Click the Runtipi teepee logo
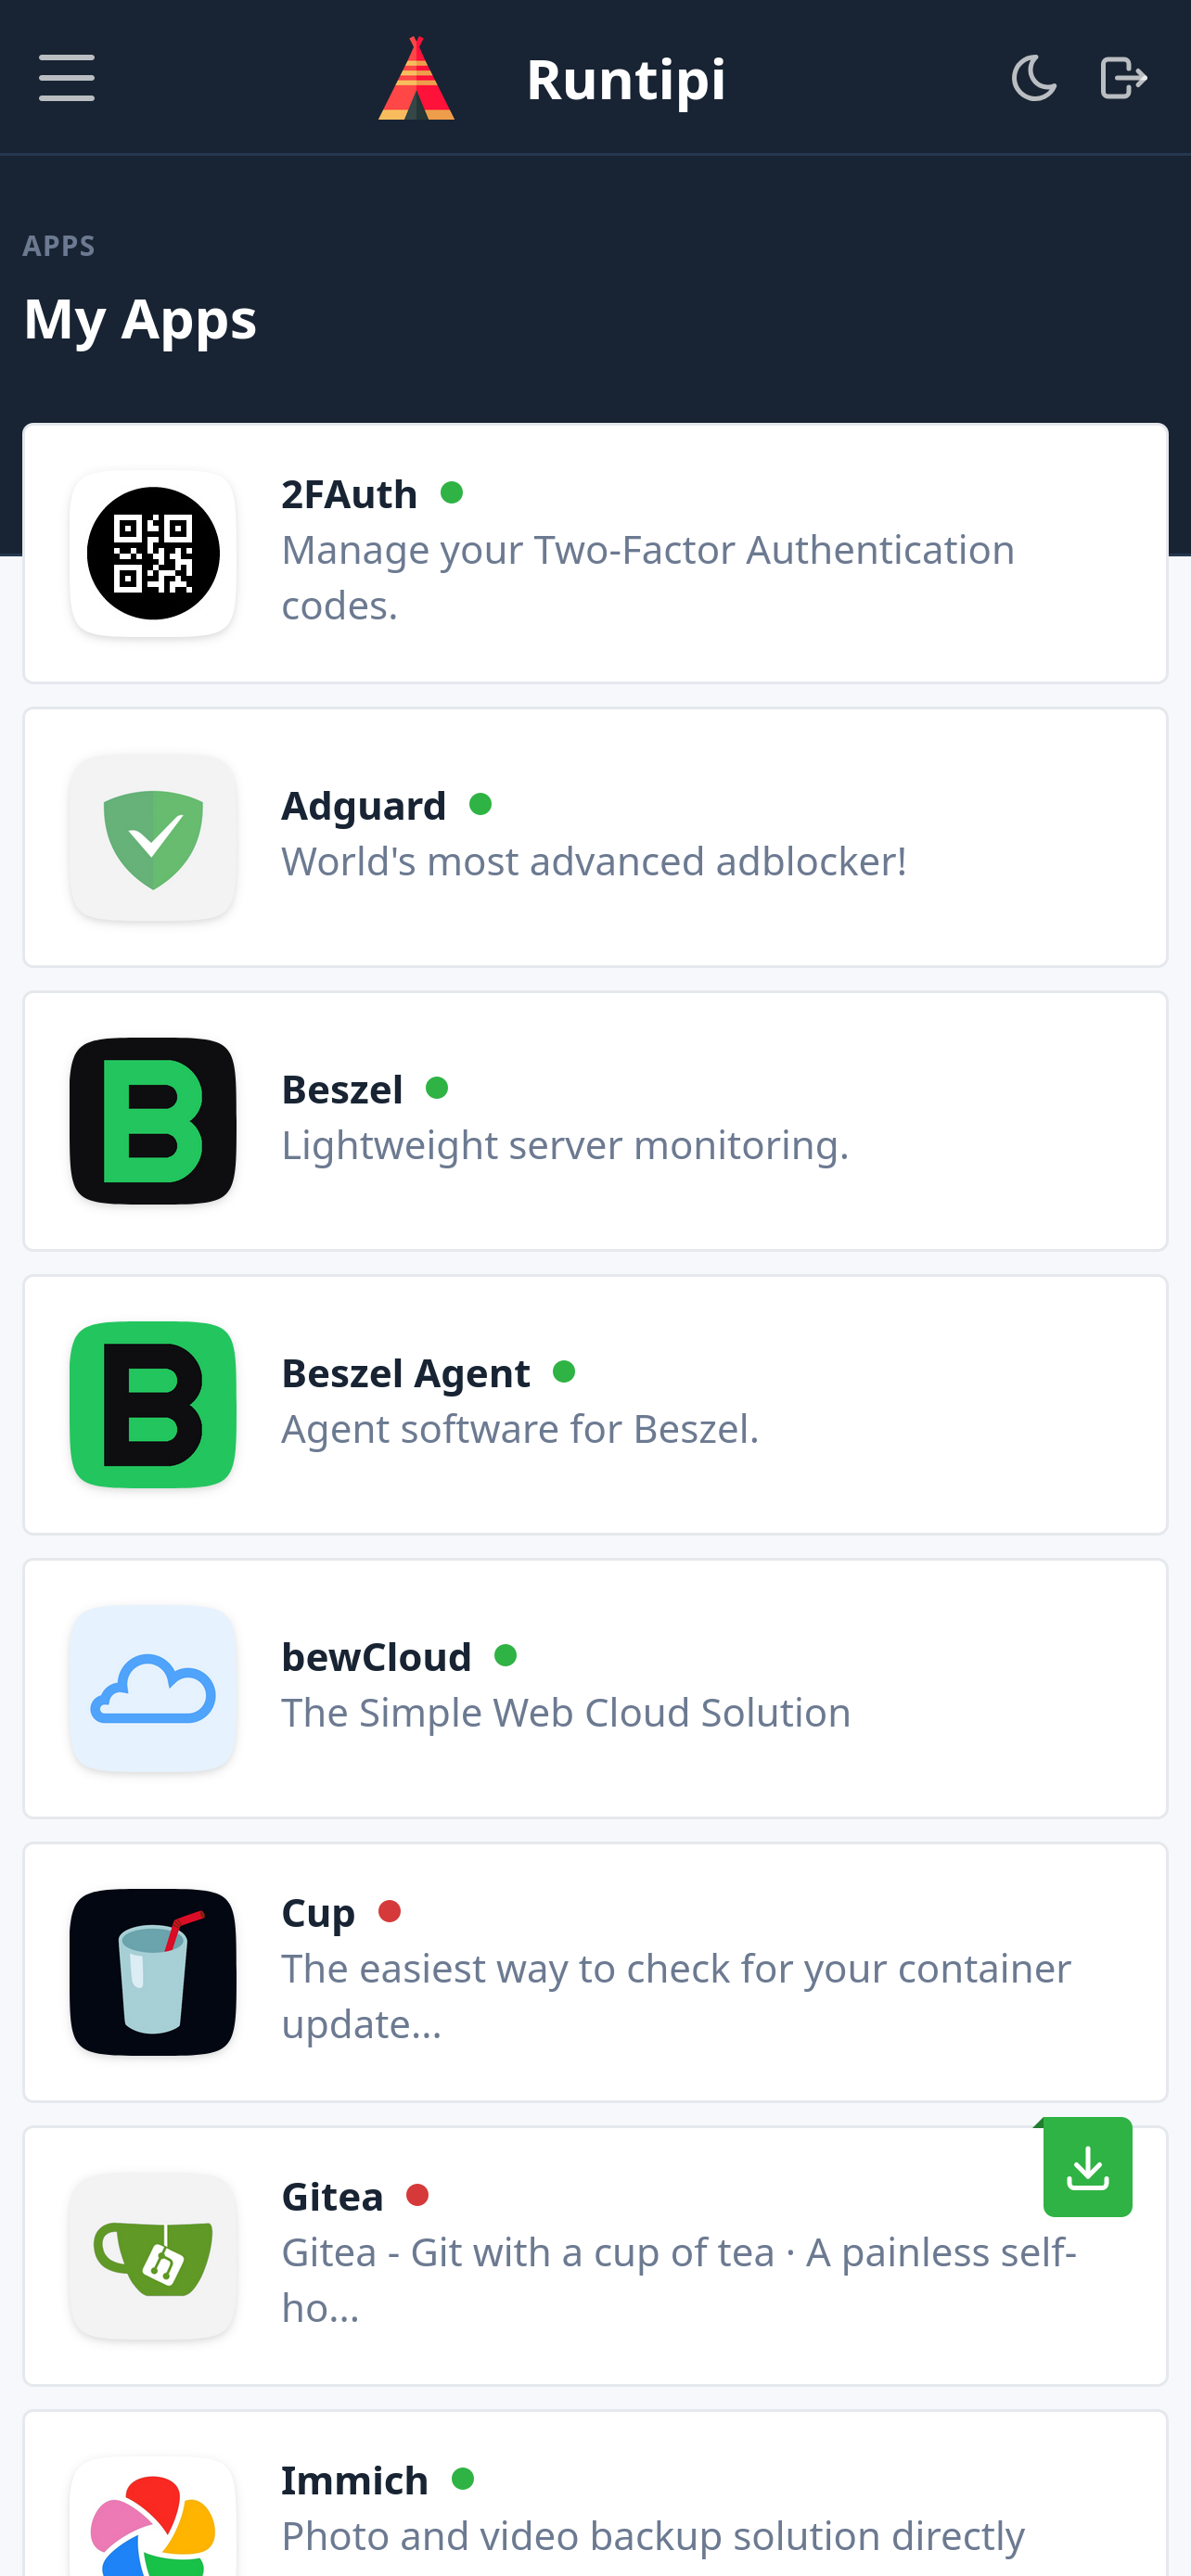1191x2576 pixels. [x=417, y=78]
